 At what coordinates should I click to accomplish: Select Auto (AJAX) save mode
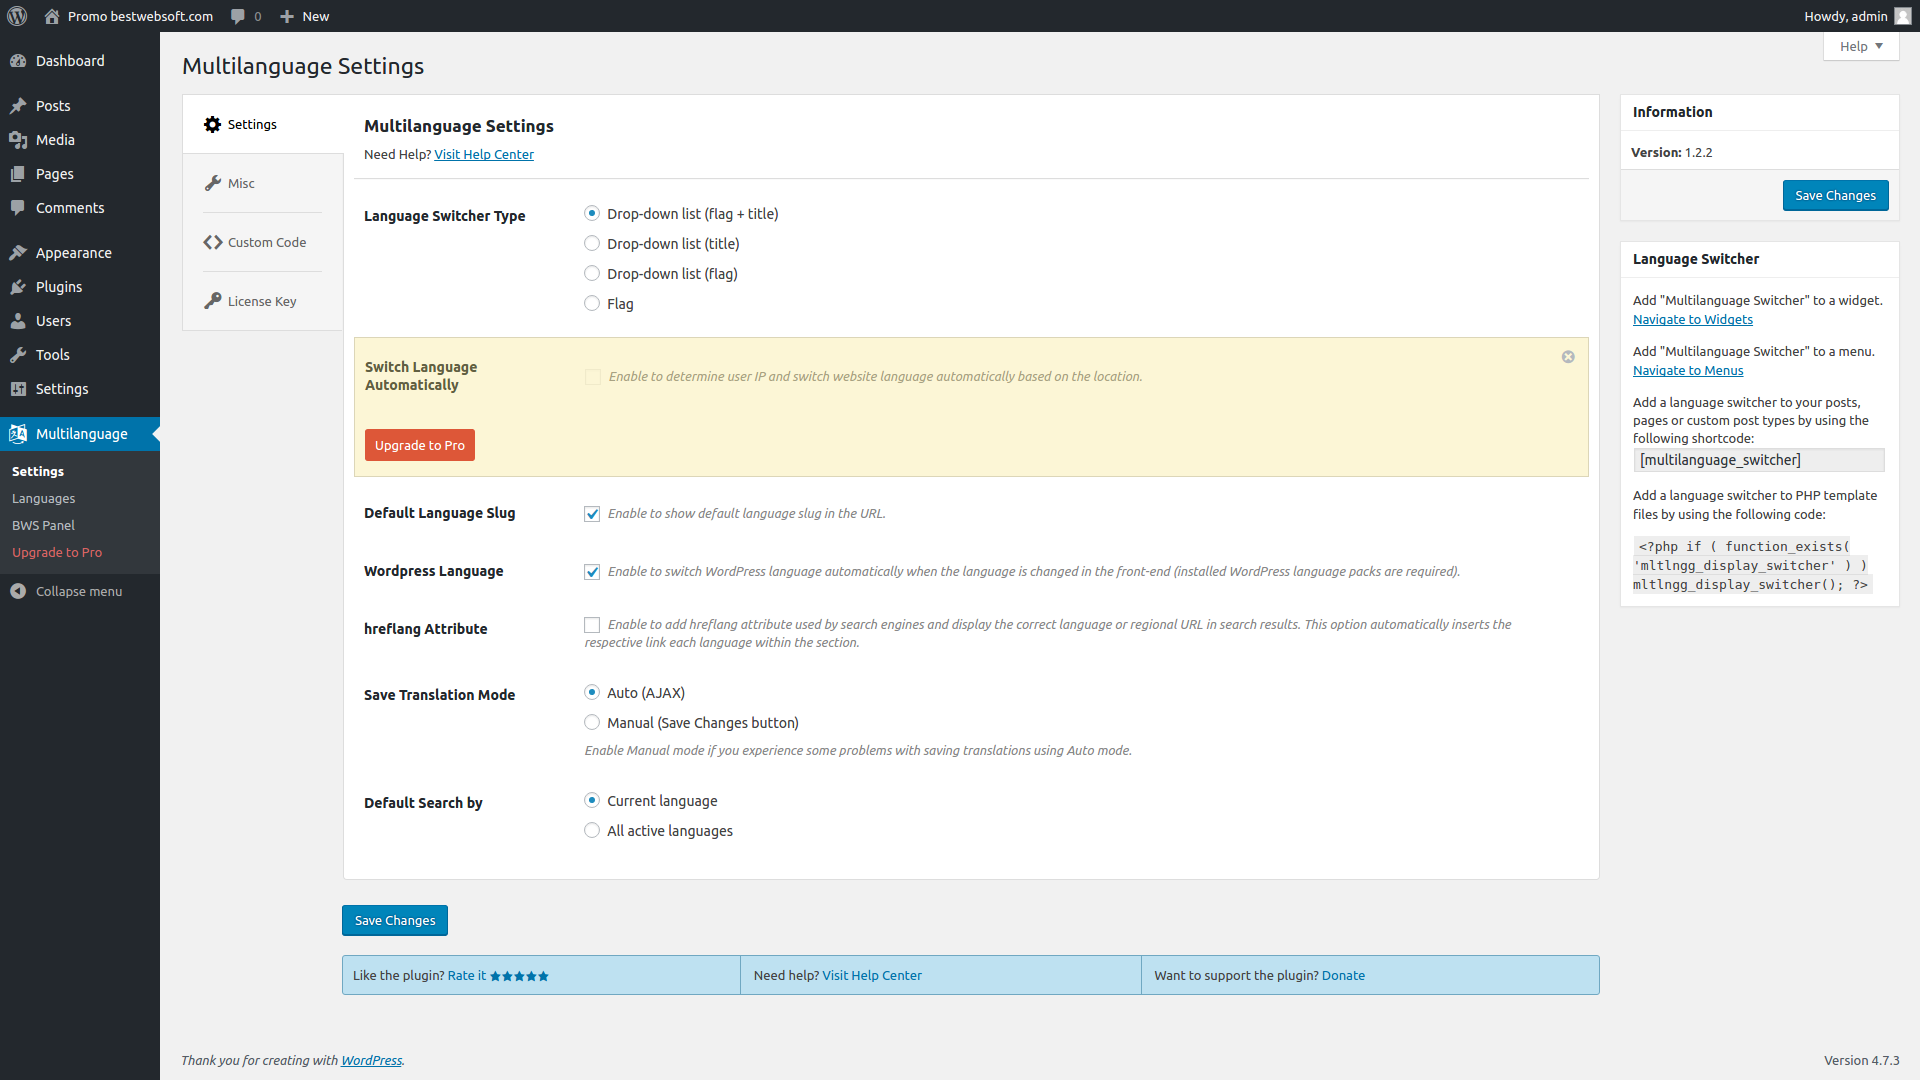click(592, 692)
